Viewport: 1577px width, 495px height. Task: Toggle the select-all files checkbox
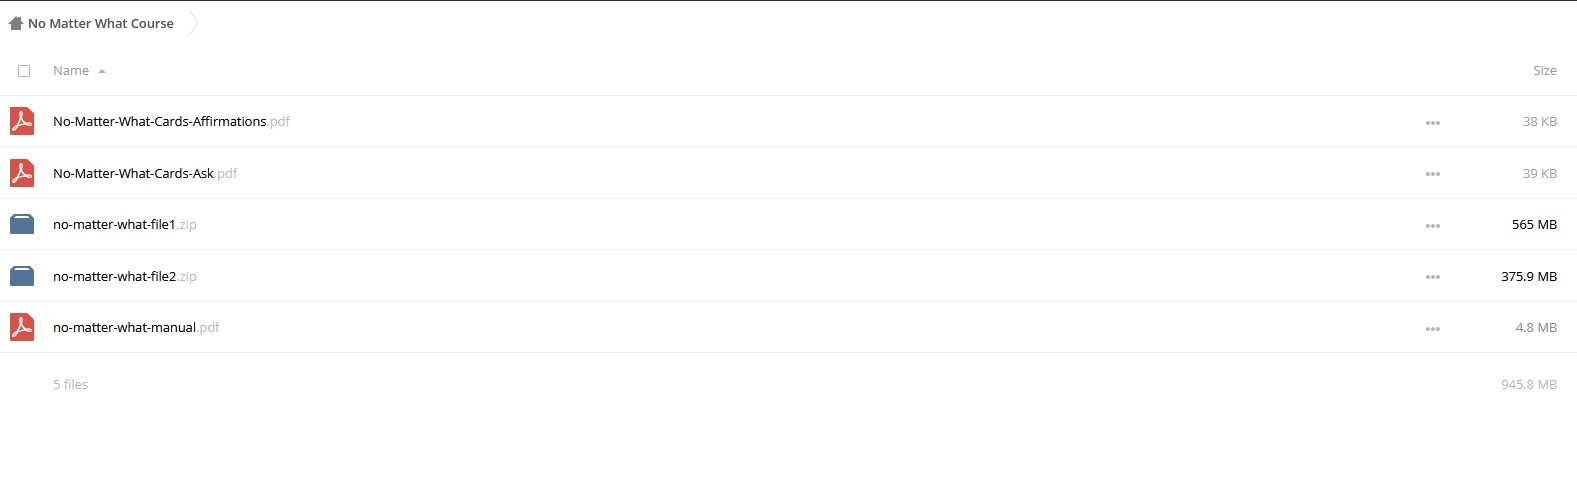(24, 71)
